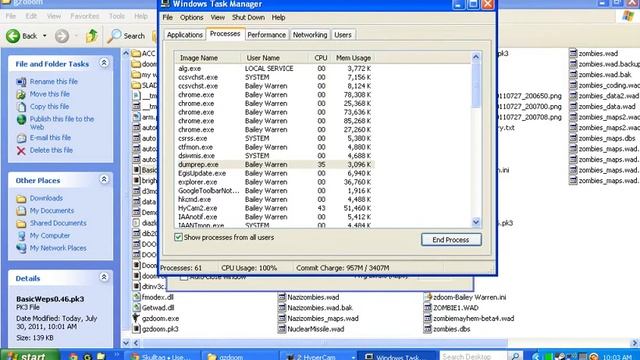Click the Chrome icon in quick launch
The width and height of the screenshot is (640, 360).
[x=73, y=356]
